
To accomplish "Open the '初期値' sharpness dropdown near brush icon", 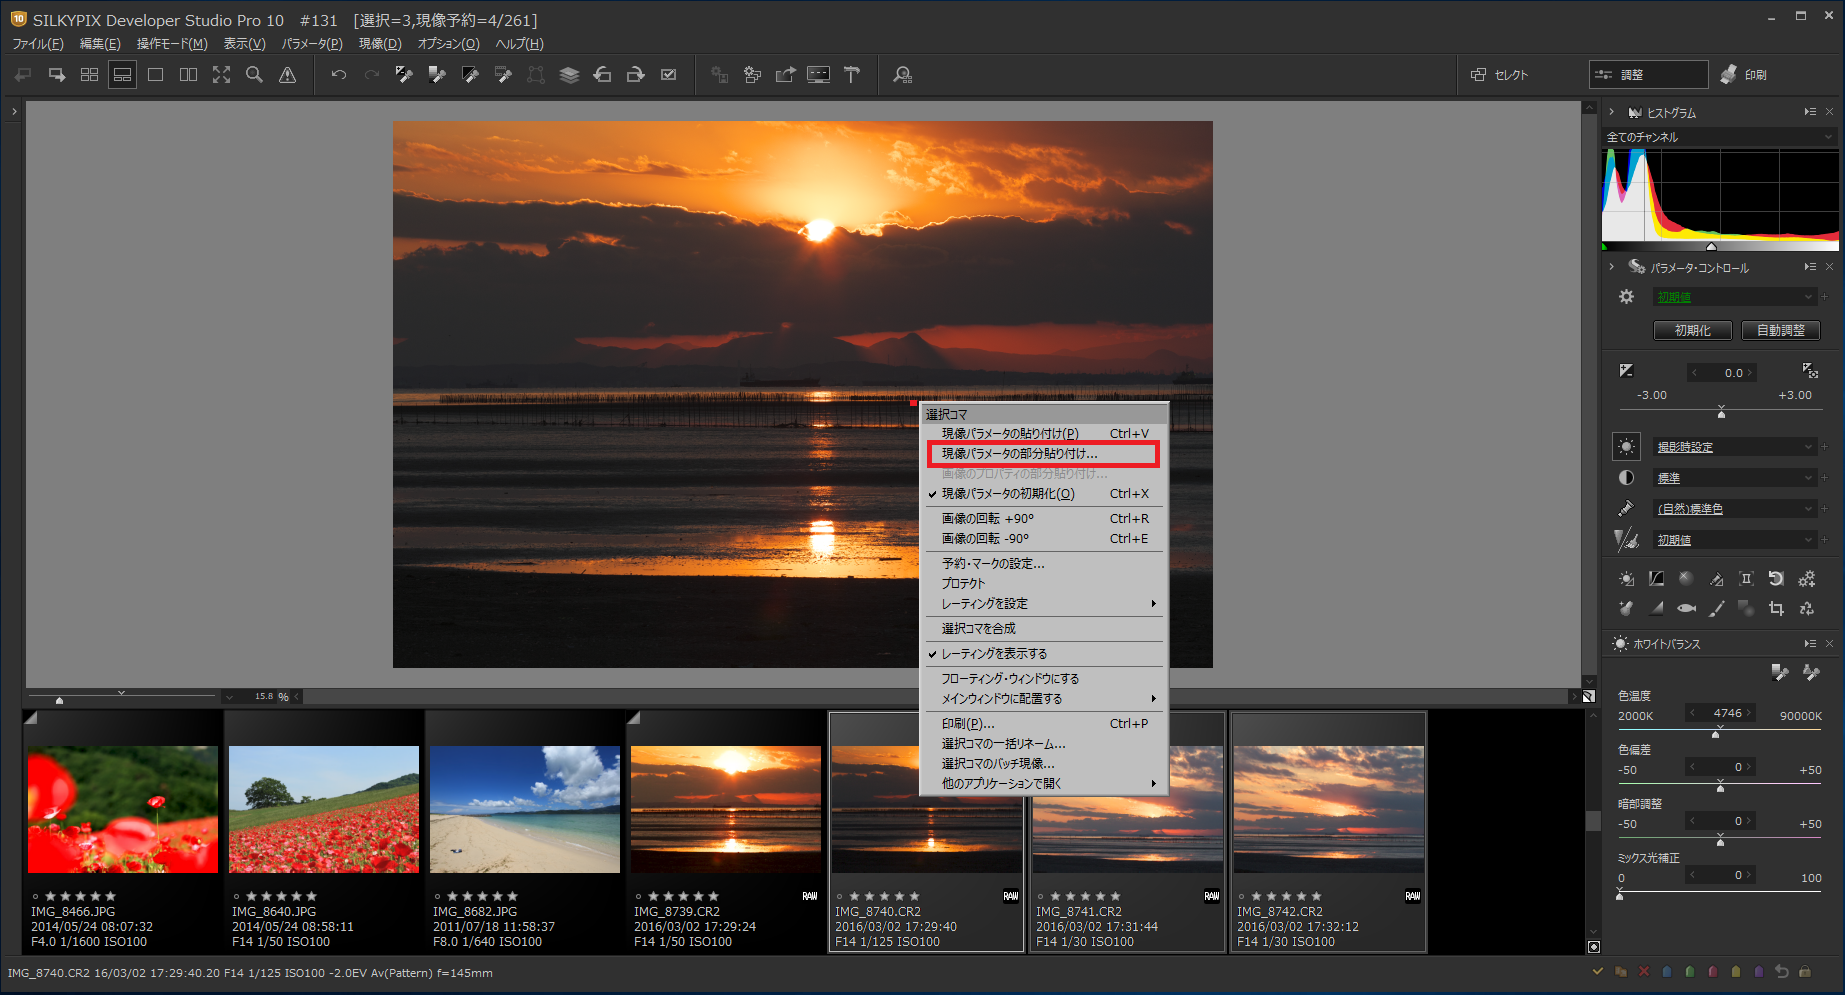I will 1735,540.
